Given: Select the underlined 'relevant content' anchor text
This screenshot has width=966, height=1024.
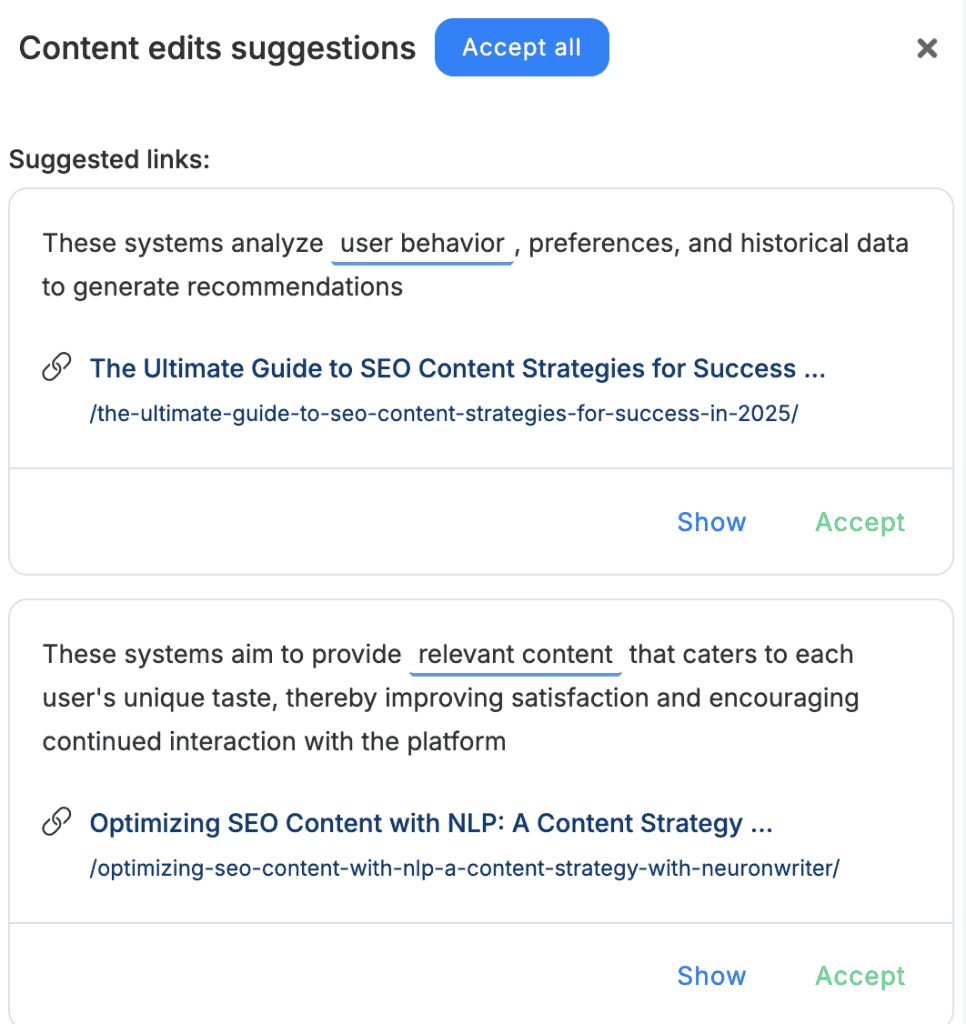Looking at the screenshot, I should [515, 655].
